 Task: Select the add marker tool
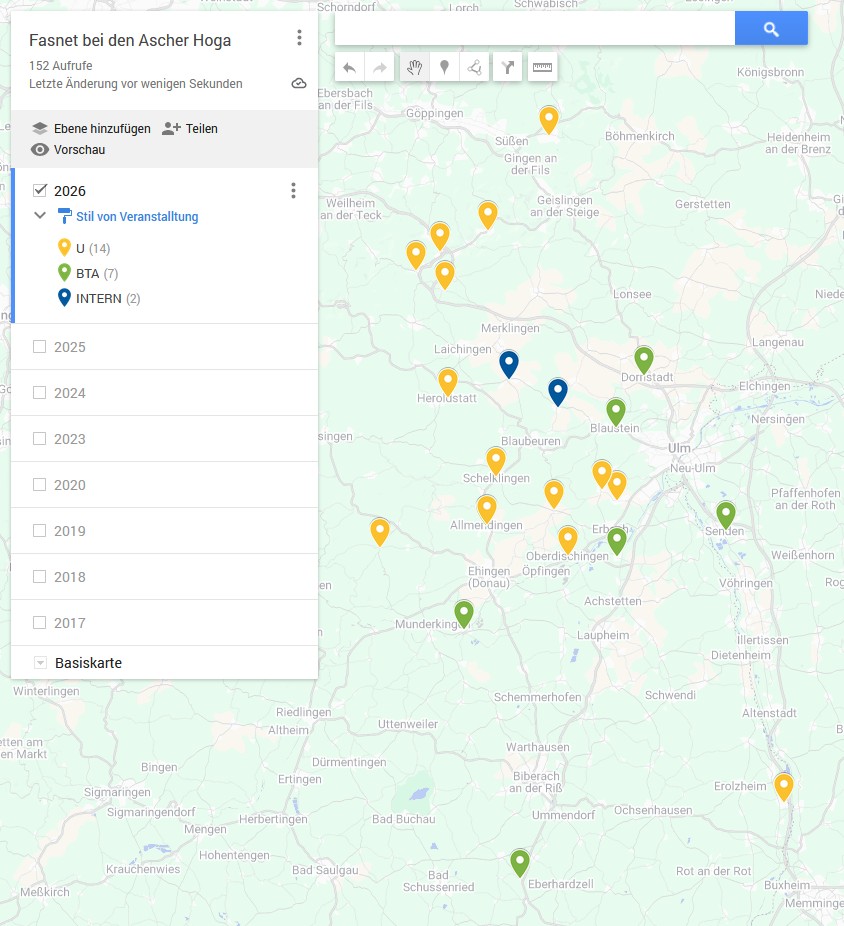[445, 68]
